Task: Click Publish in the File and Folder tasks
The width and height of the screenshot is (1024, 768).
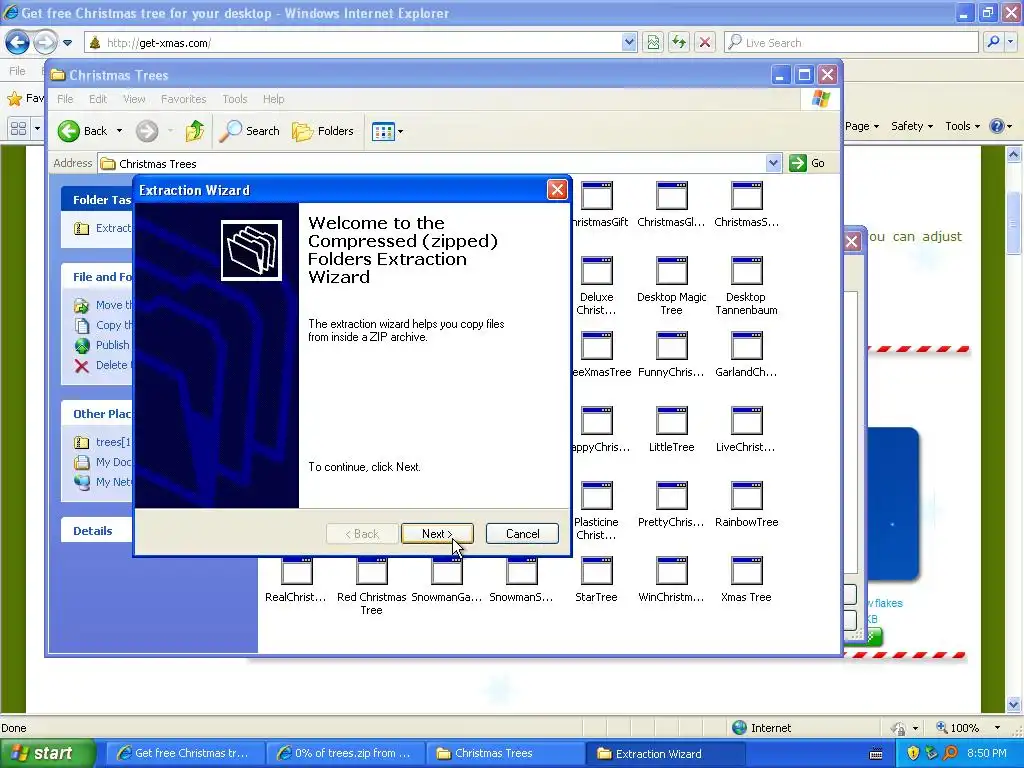Action: click(103, 345)
